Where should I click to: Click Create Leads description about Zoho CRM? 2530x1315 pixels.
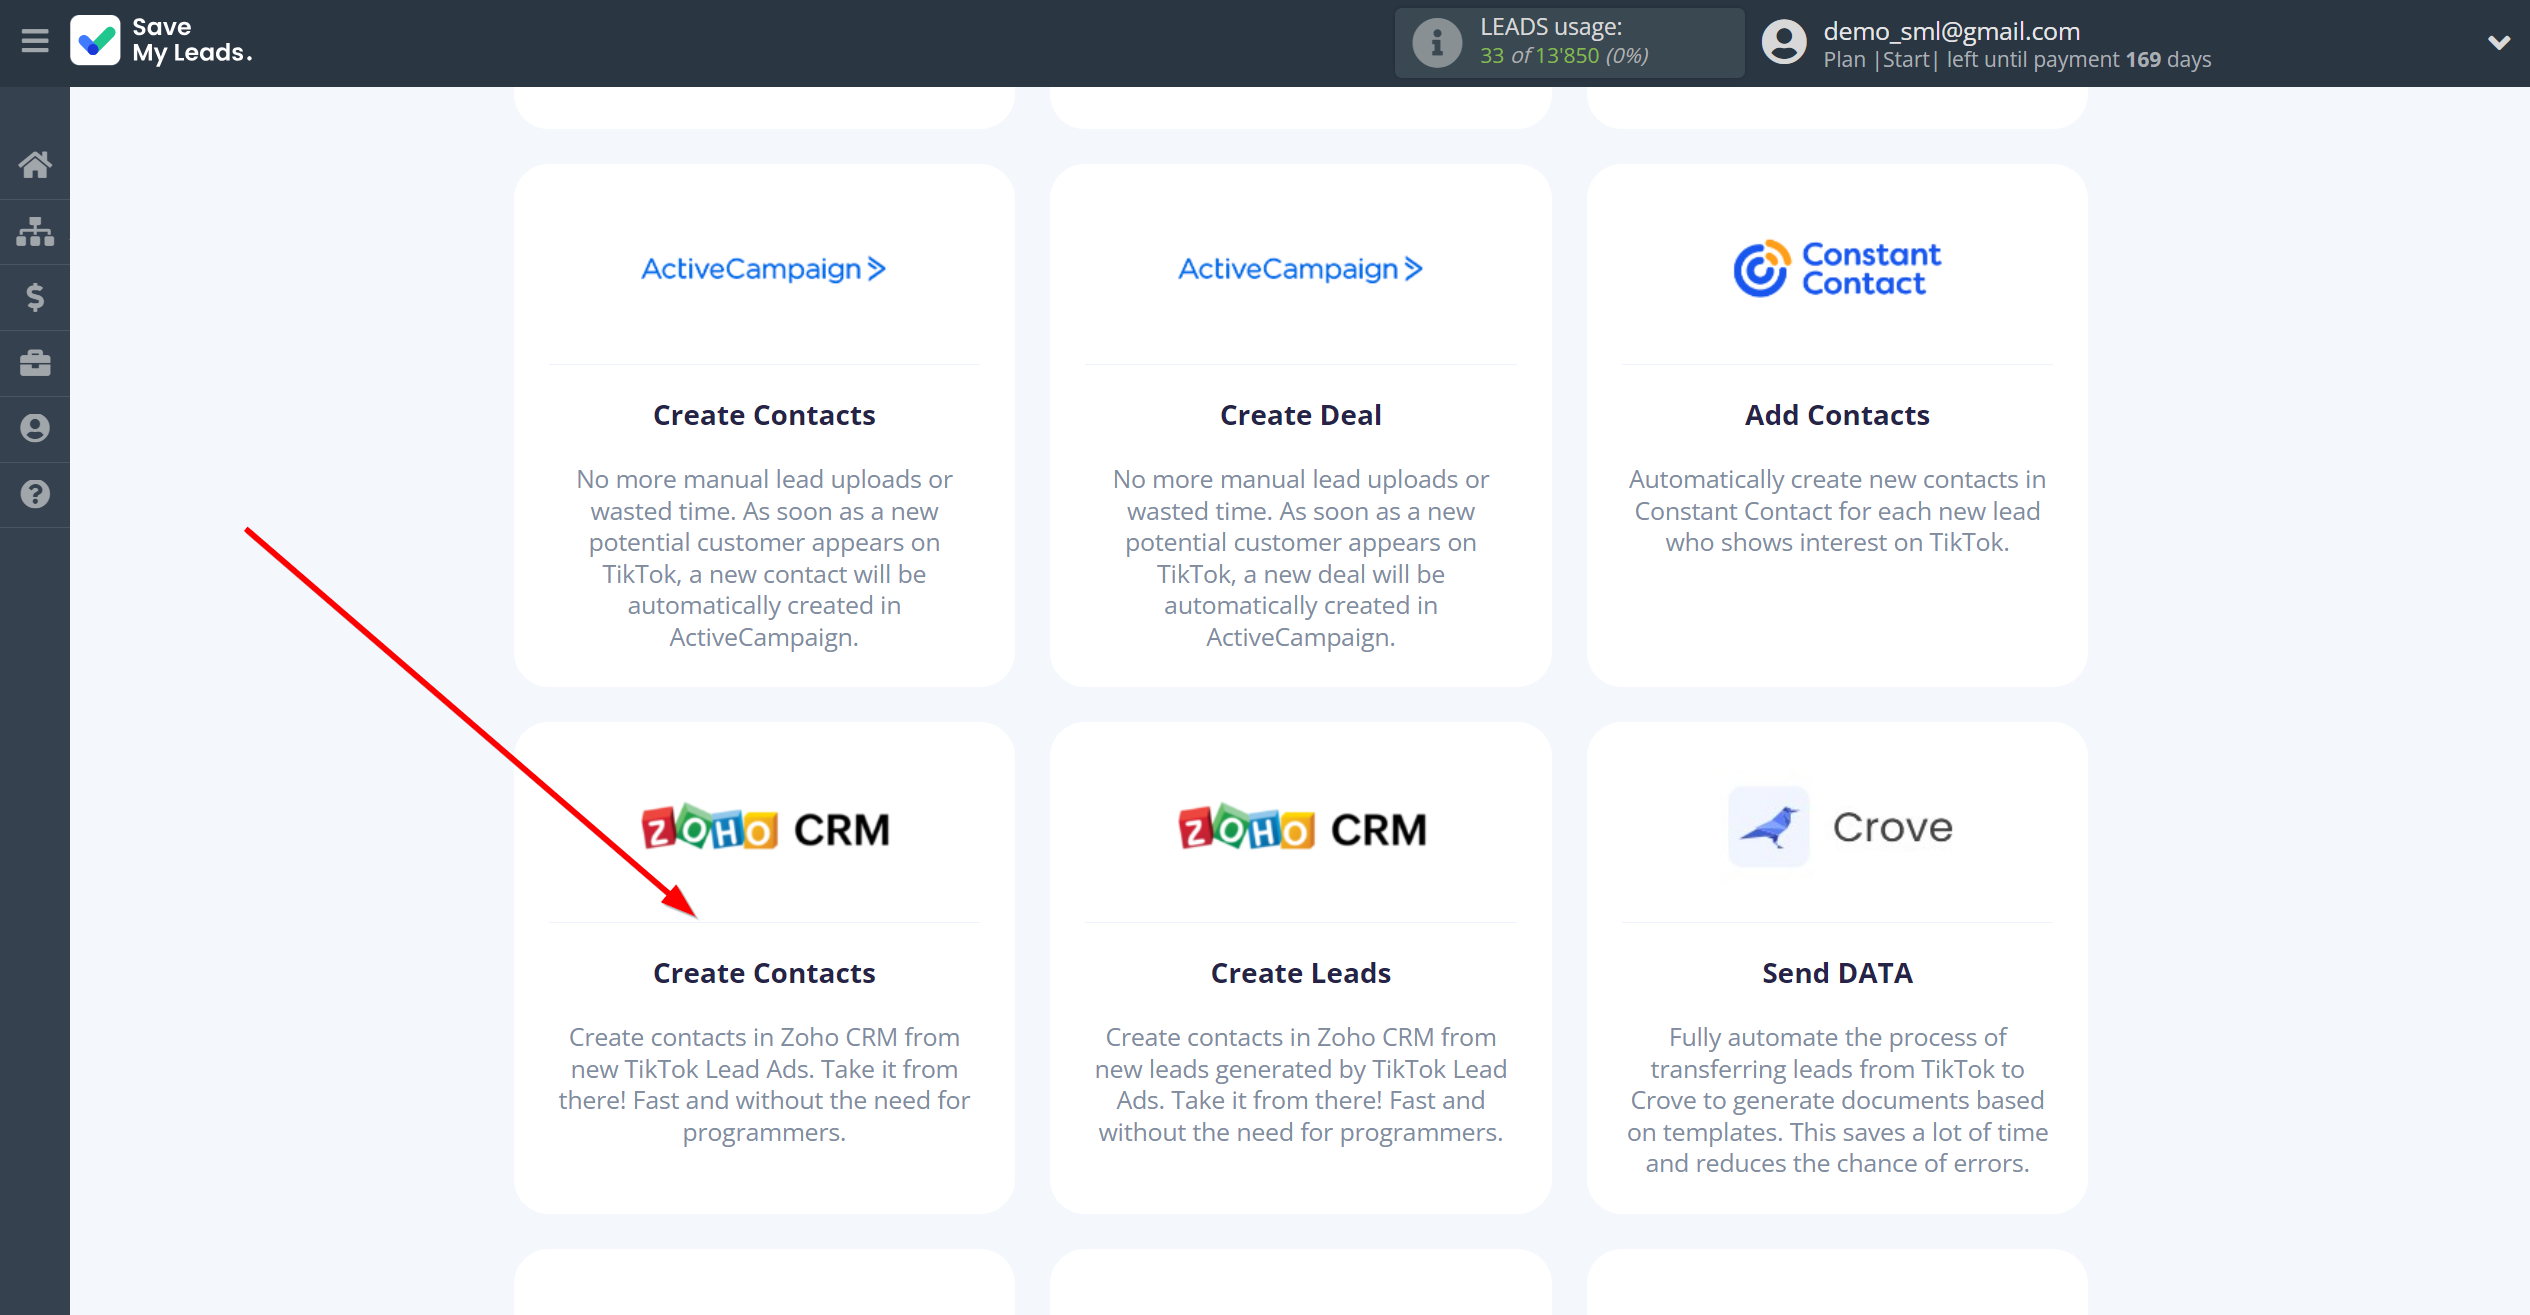[1300, 1084]
